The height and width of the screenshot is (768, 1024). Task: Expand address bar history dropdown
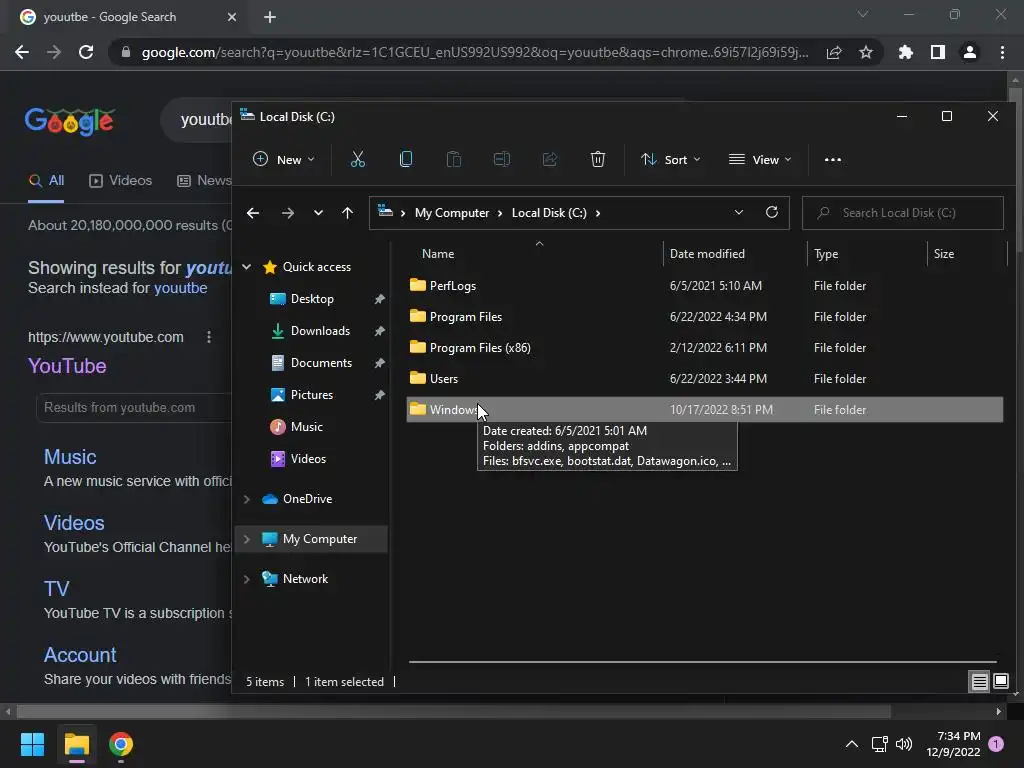pos(739,212)
